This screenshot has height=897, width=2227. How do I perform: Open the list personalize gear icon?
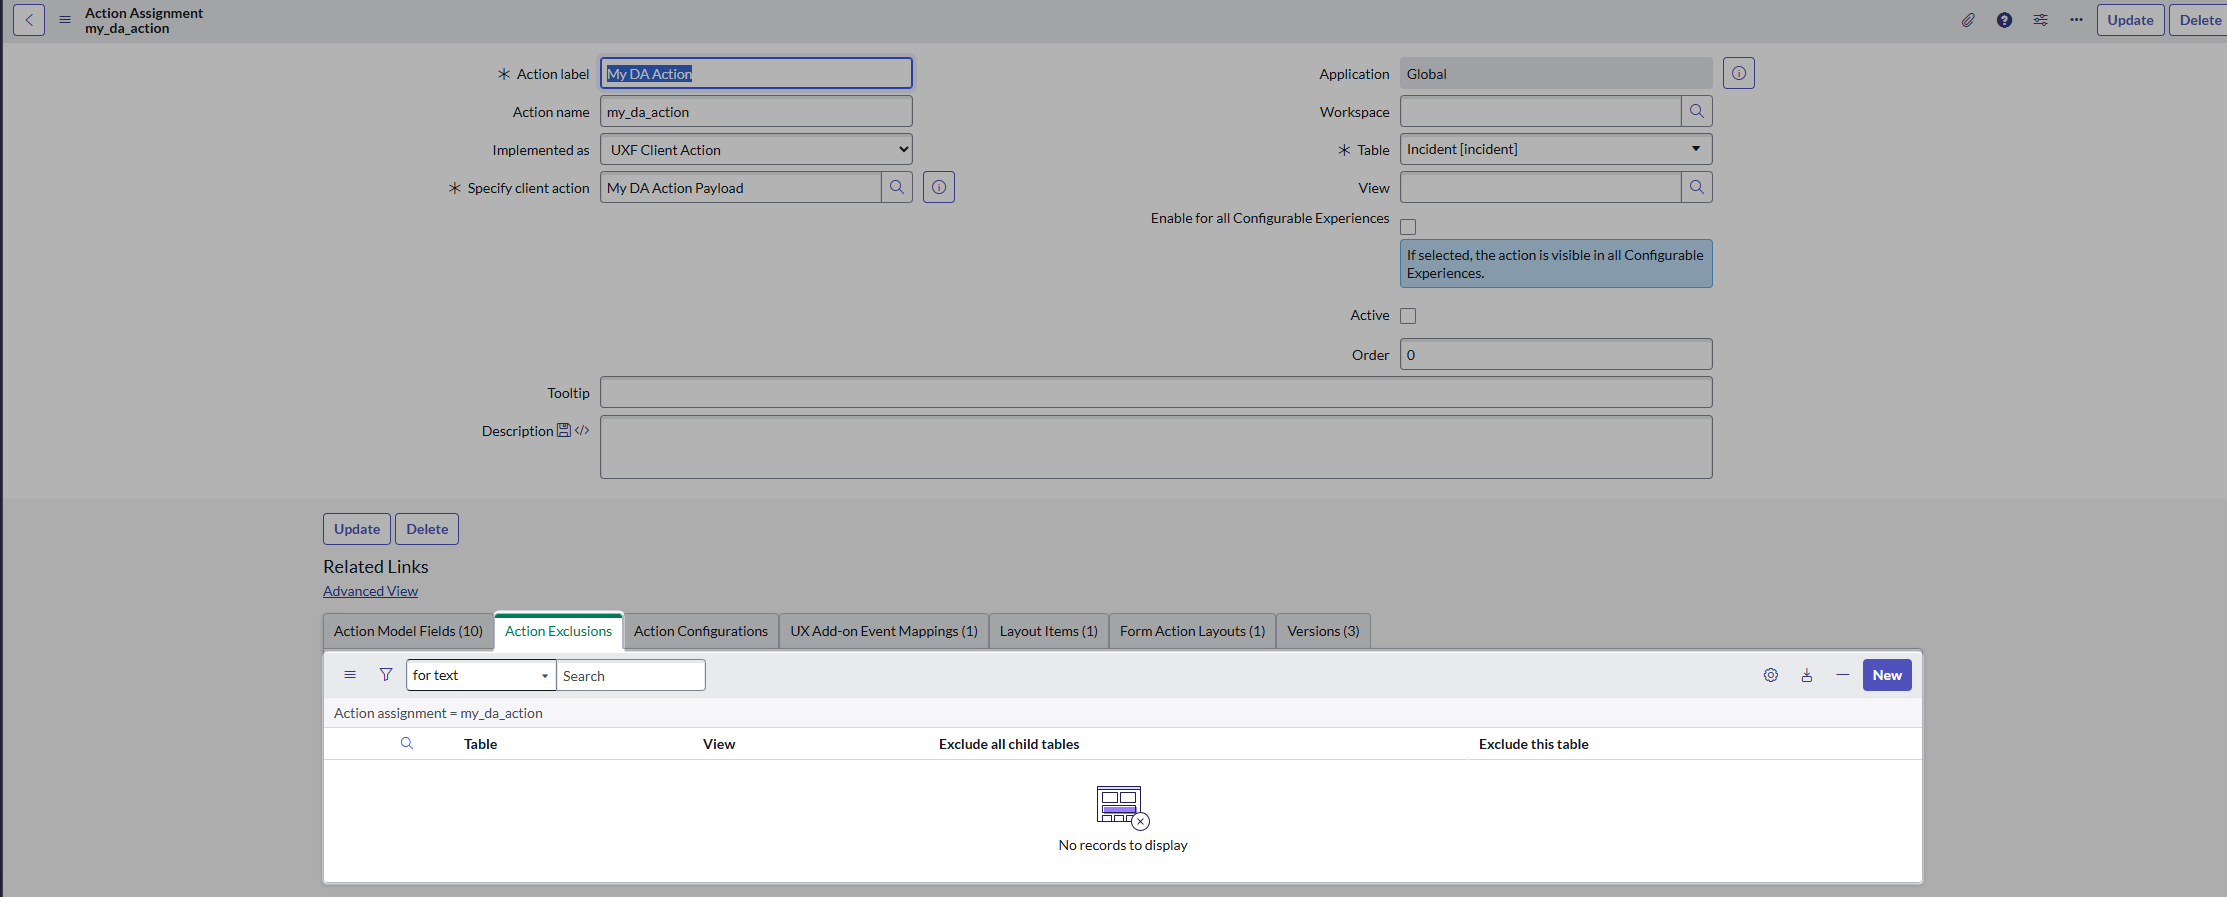pyautogui.click(x=1770, y=675)
